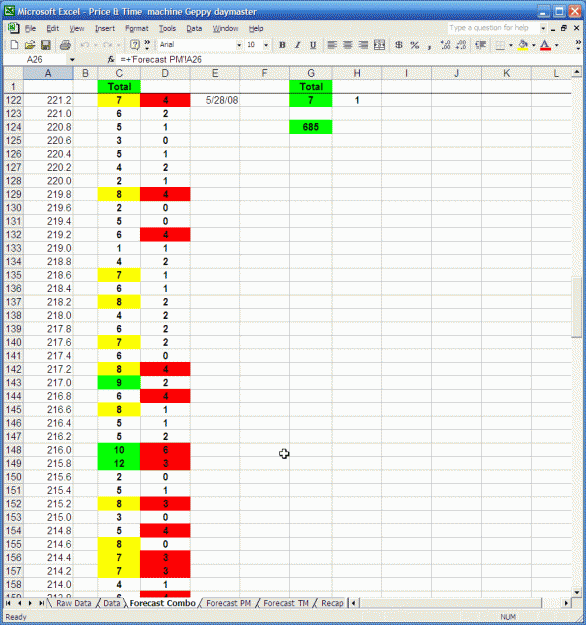Viewport: 586px width, 625px height.
Task: Center align cell text
Action: point(347,45)
